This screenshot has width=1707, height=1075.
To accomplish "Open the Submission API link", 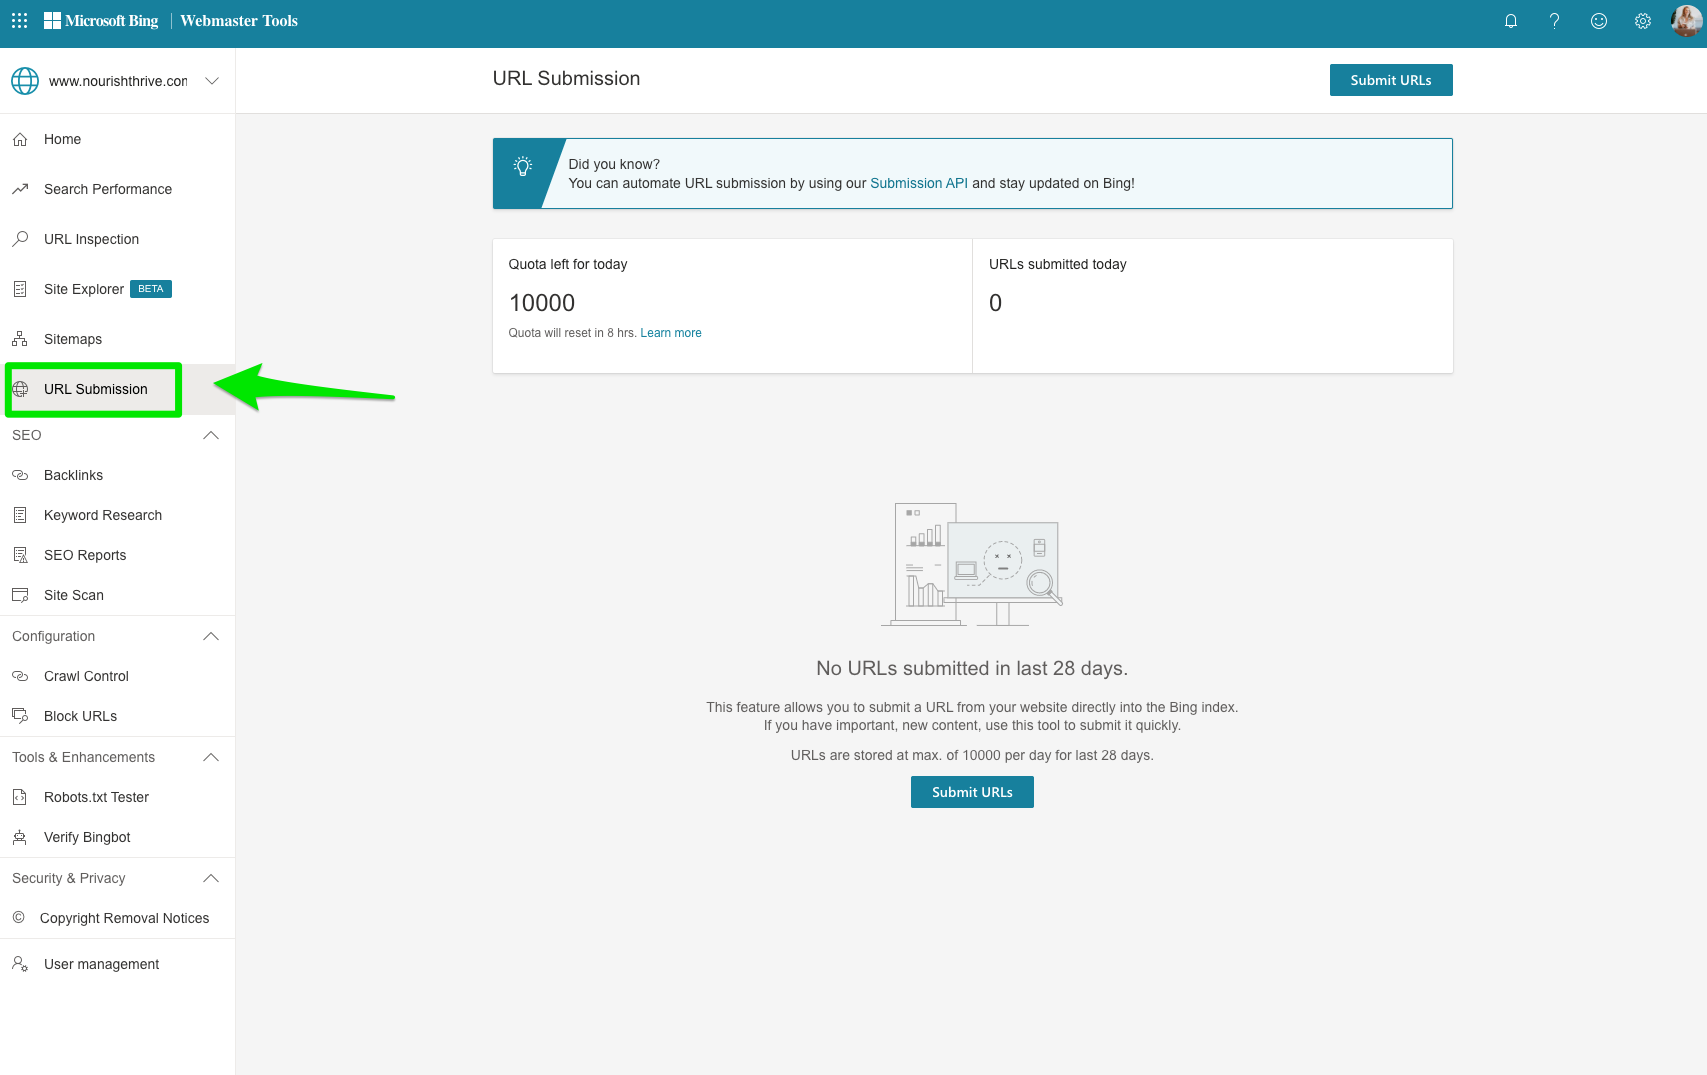I will tap(918, 183).
